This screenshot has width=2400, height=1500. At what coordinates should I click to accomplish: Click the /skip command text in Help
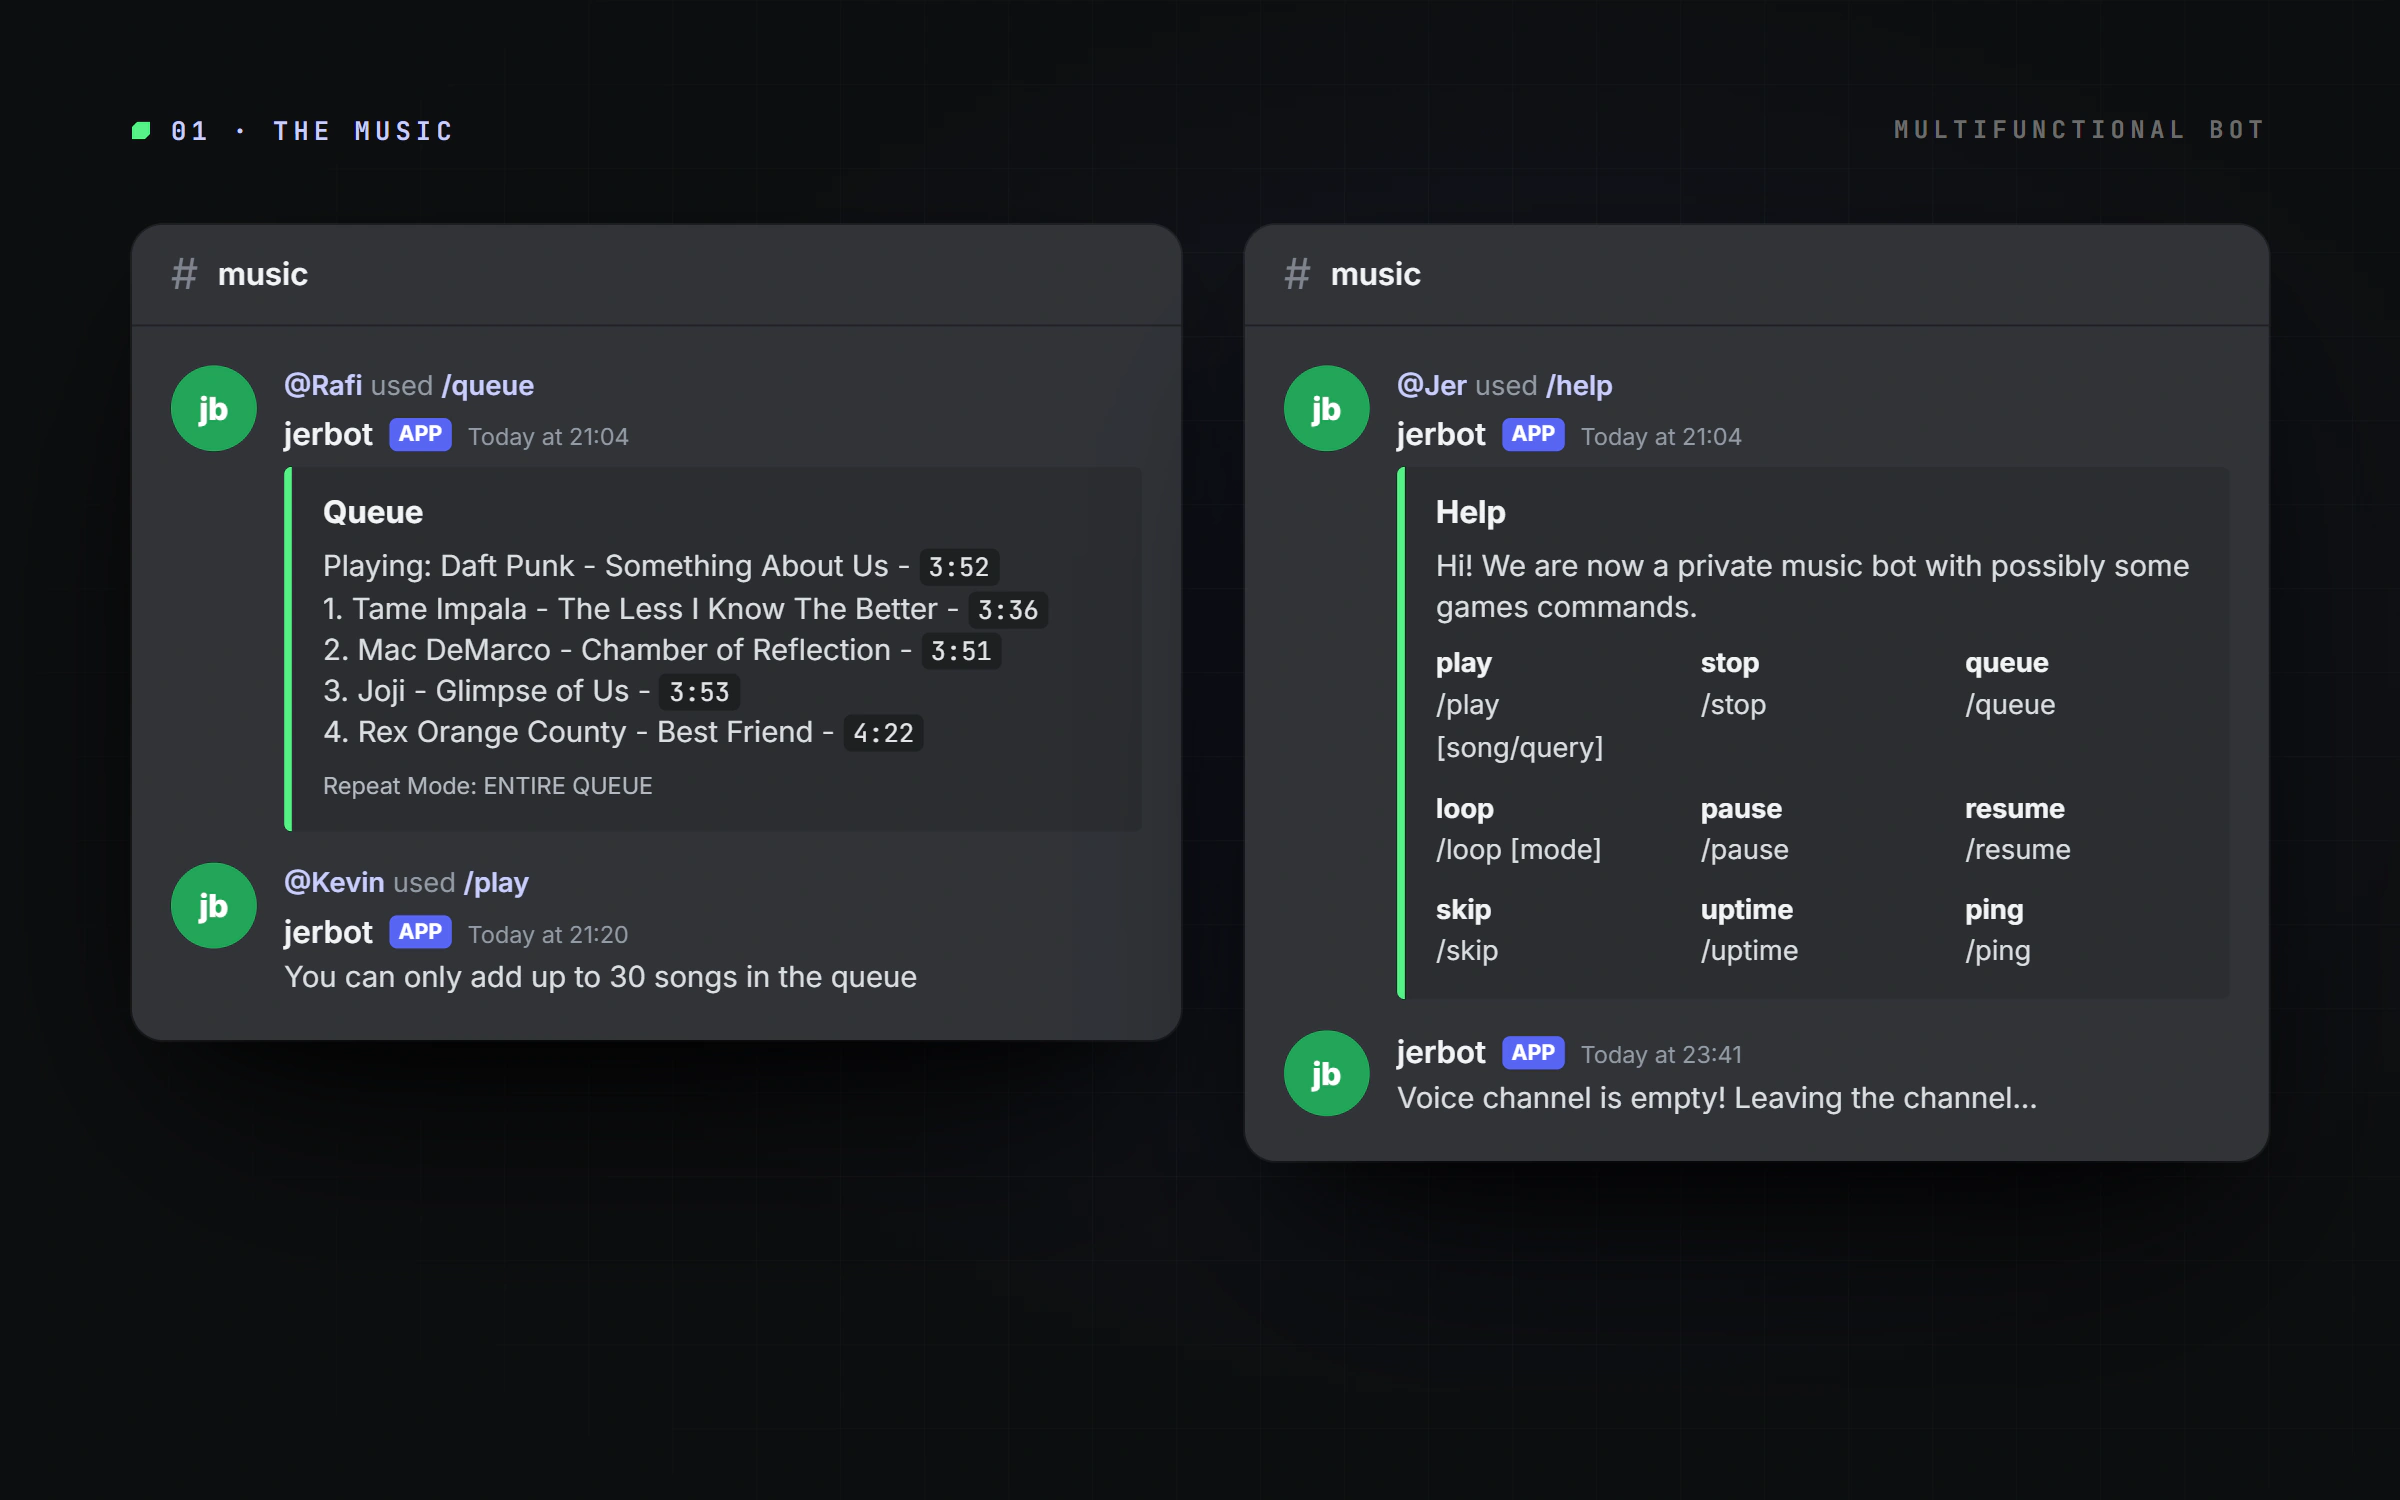click(x=1467, y=951)
